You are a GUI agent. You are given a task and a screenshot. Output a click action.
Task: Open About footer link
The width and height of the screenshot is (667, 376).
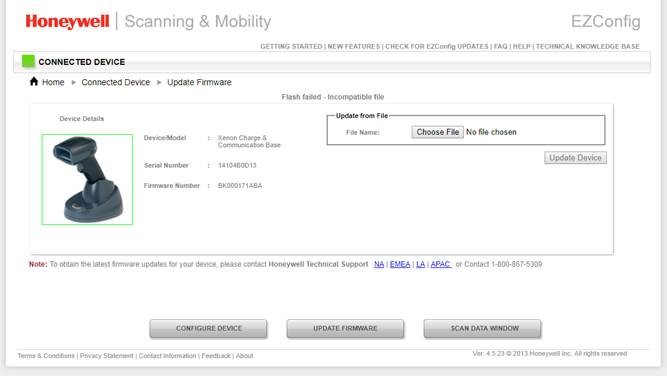click(245, 356)
